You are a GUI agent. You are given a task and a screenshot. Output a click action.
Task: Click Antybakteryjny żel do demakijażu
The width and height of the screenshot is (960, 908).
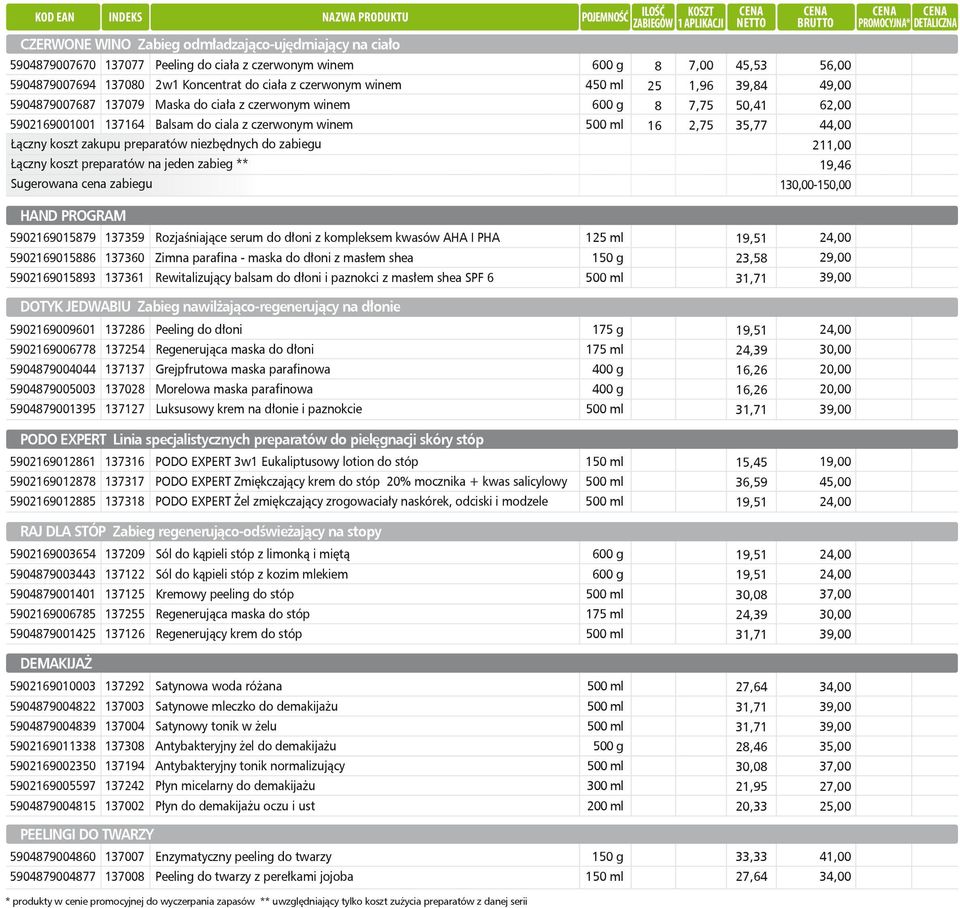click(x=246, y=746)
